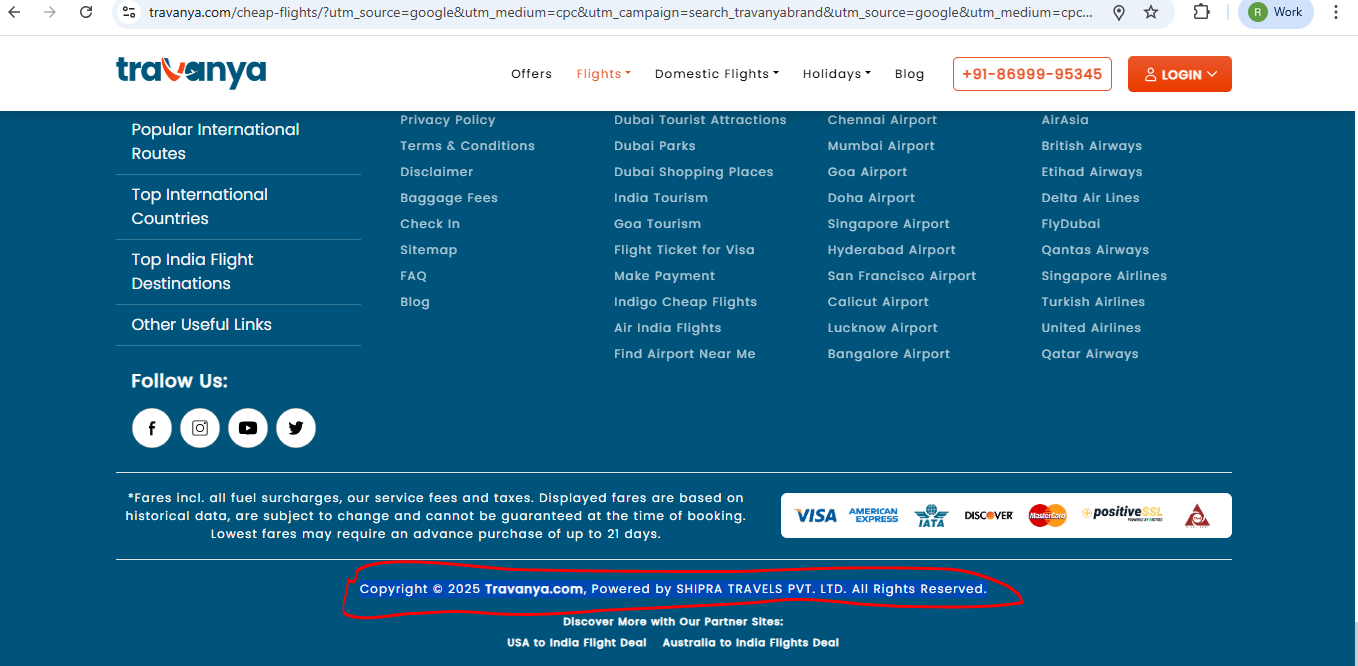Open Chrome three-dot menu
The image size is (1358, 666).
[1336, 12]
